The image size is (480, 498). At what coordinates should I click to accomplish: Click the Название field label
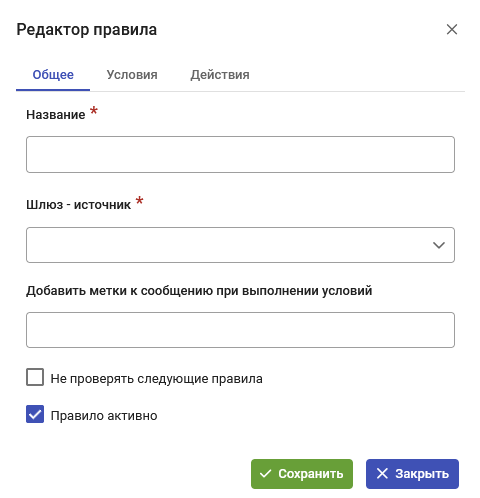click(x=56, y=115)
